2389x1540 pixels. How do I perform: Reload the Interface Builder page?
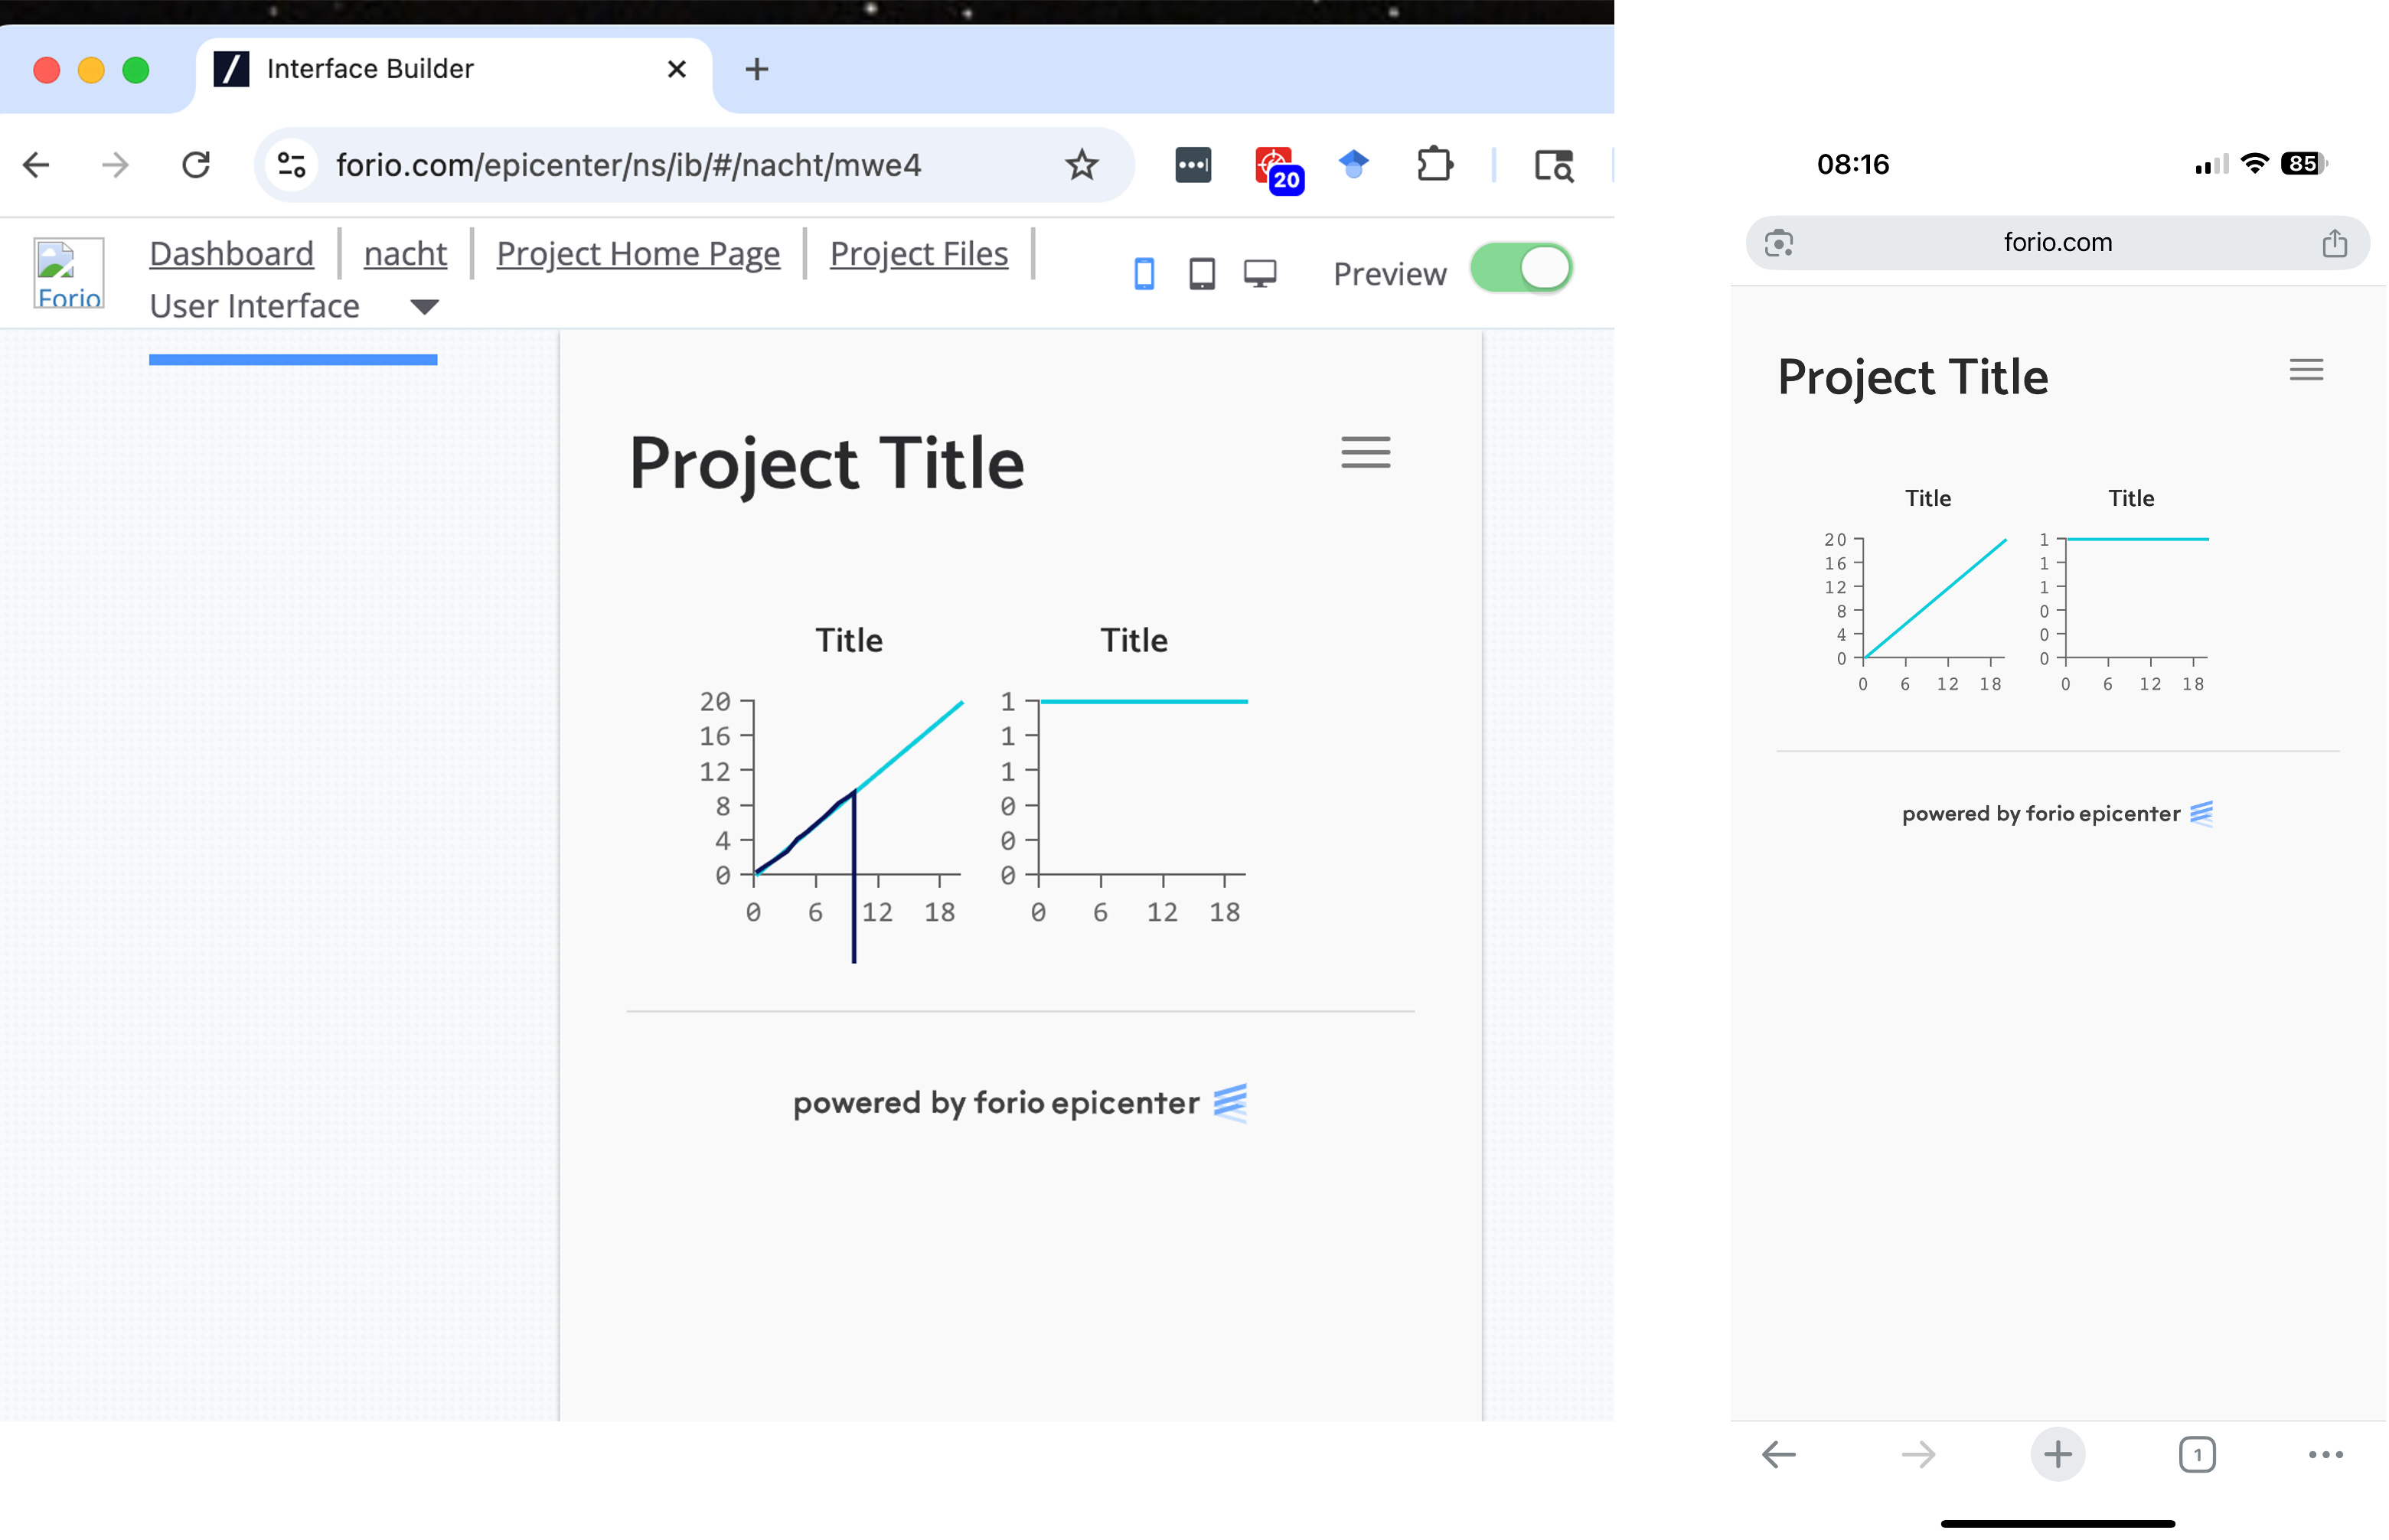[x=196, y=164]
